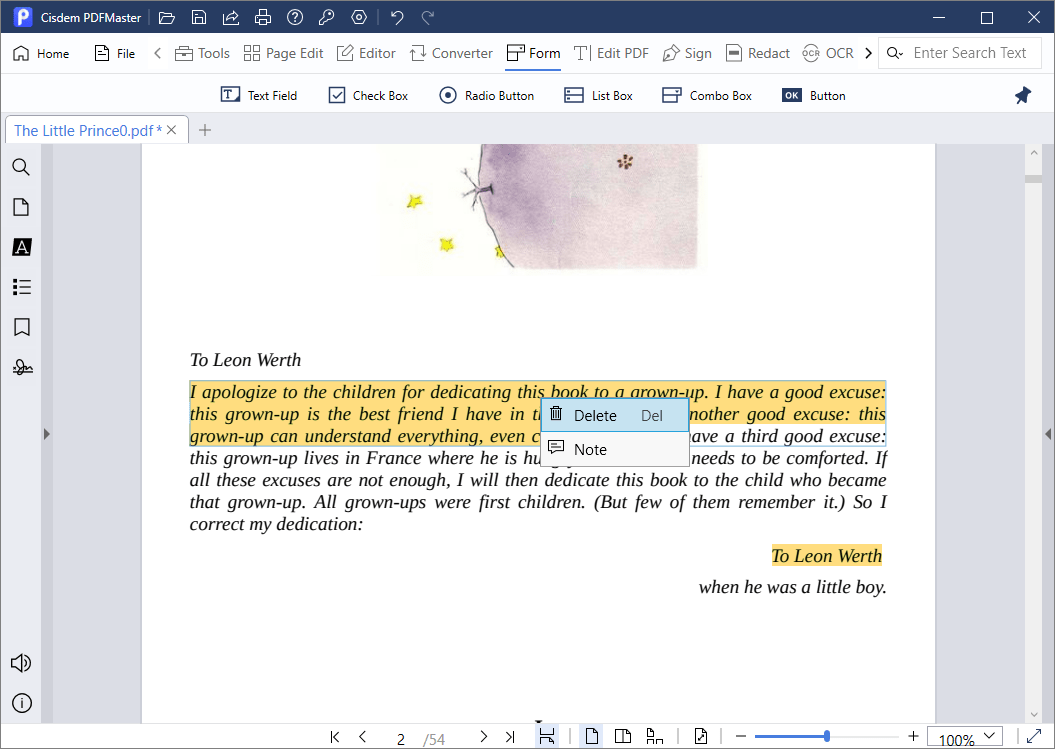Switch to the Editor tab
This screenshot has width=1055, height=749.
(x=366, y=53)
